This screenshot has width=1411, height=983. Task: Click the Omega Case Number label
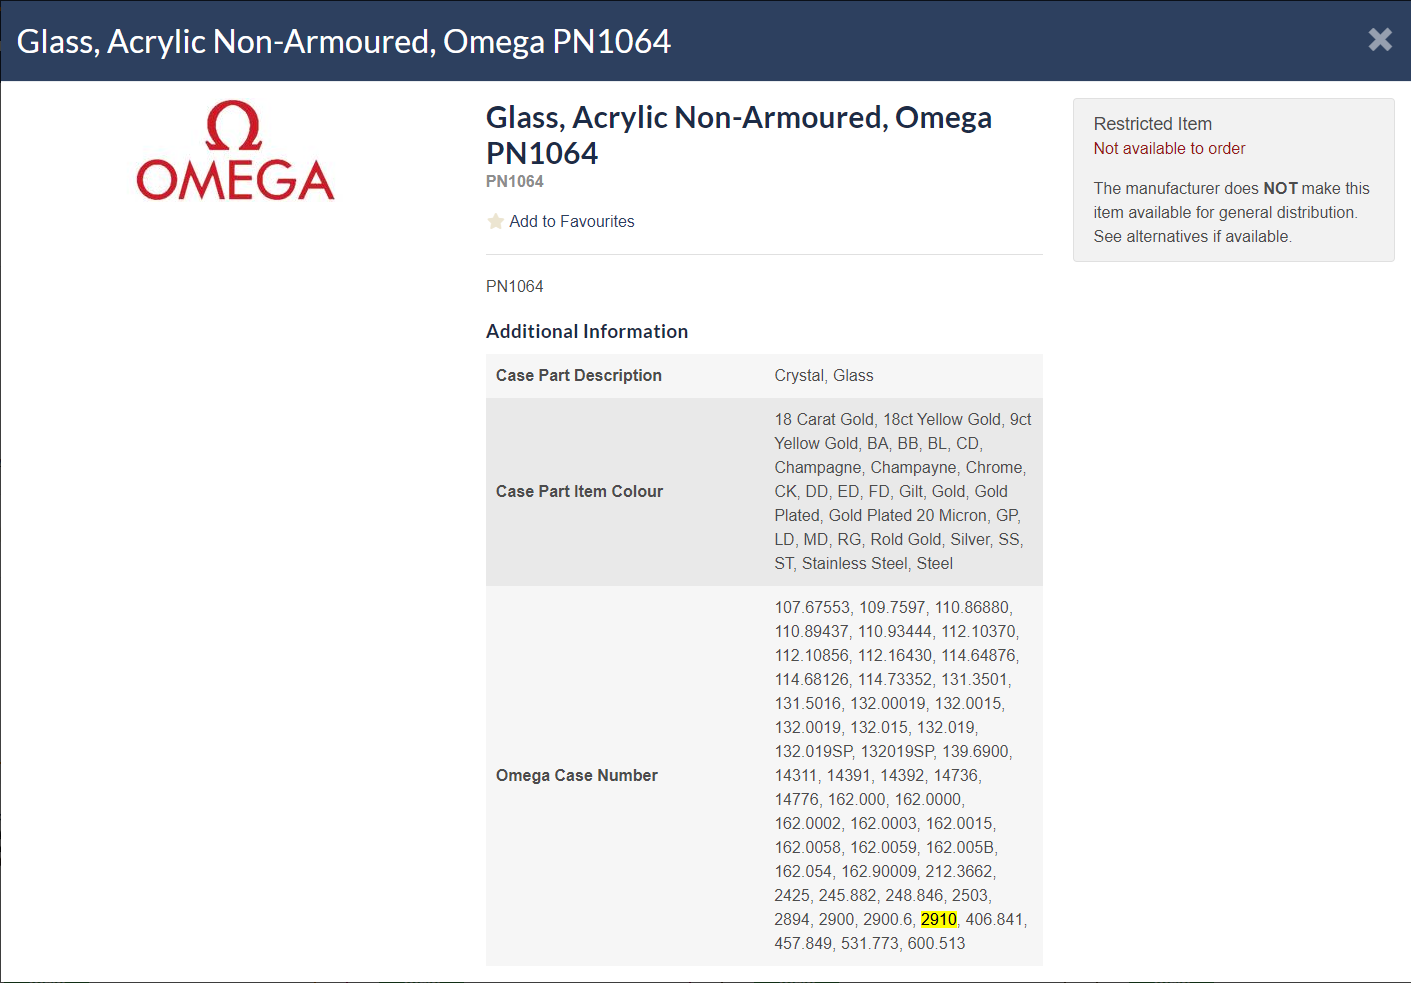pos(576,775)
